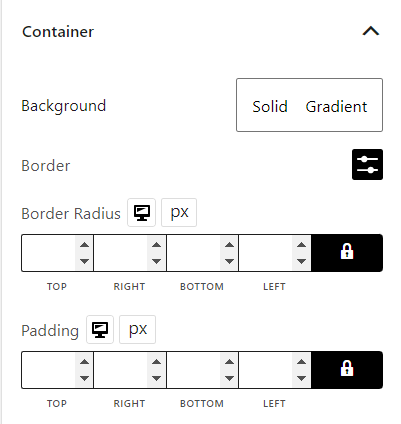The image size is (401, 424).
Task: Open the Border settings sliders icon
Action: (x=367, y=165)
